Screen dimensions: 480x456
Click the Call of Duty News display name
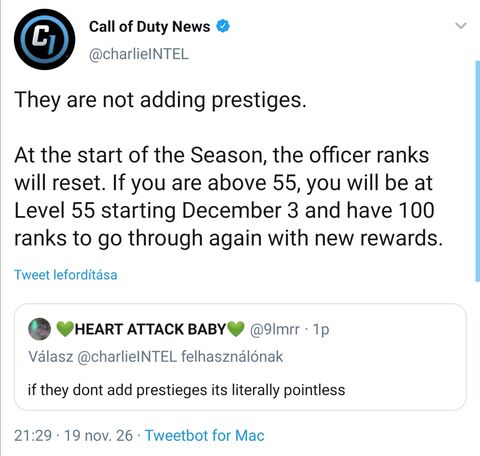click(149, 27)
